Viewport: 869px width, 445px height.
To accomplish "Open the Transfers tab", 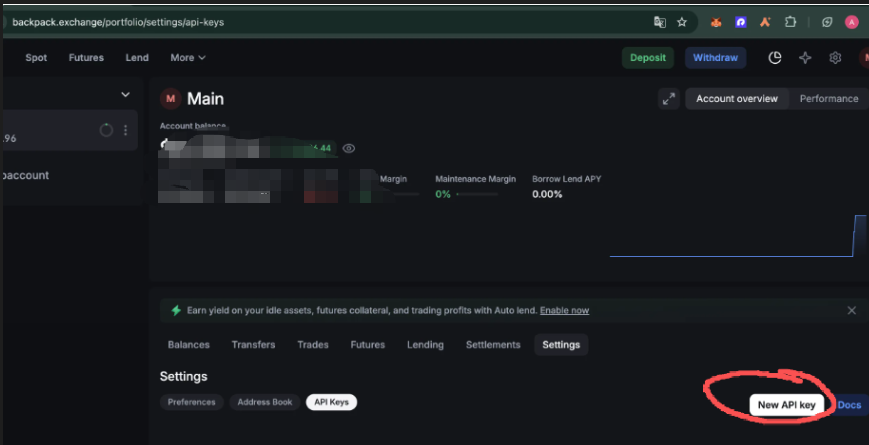I will point(253,345).
